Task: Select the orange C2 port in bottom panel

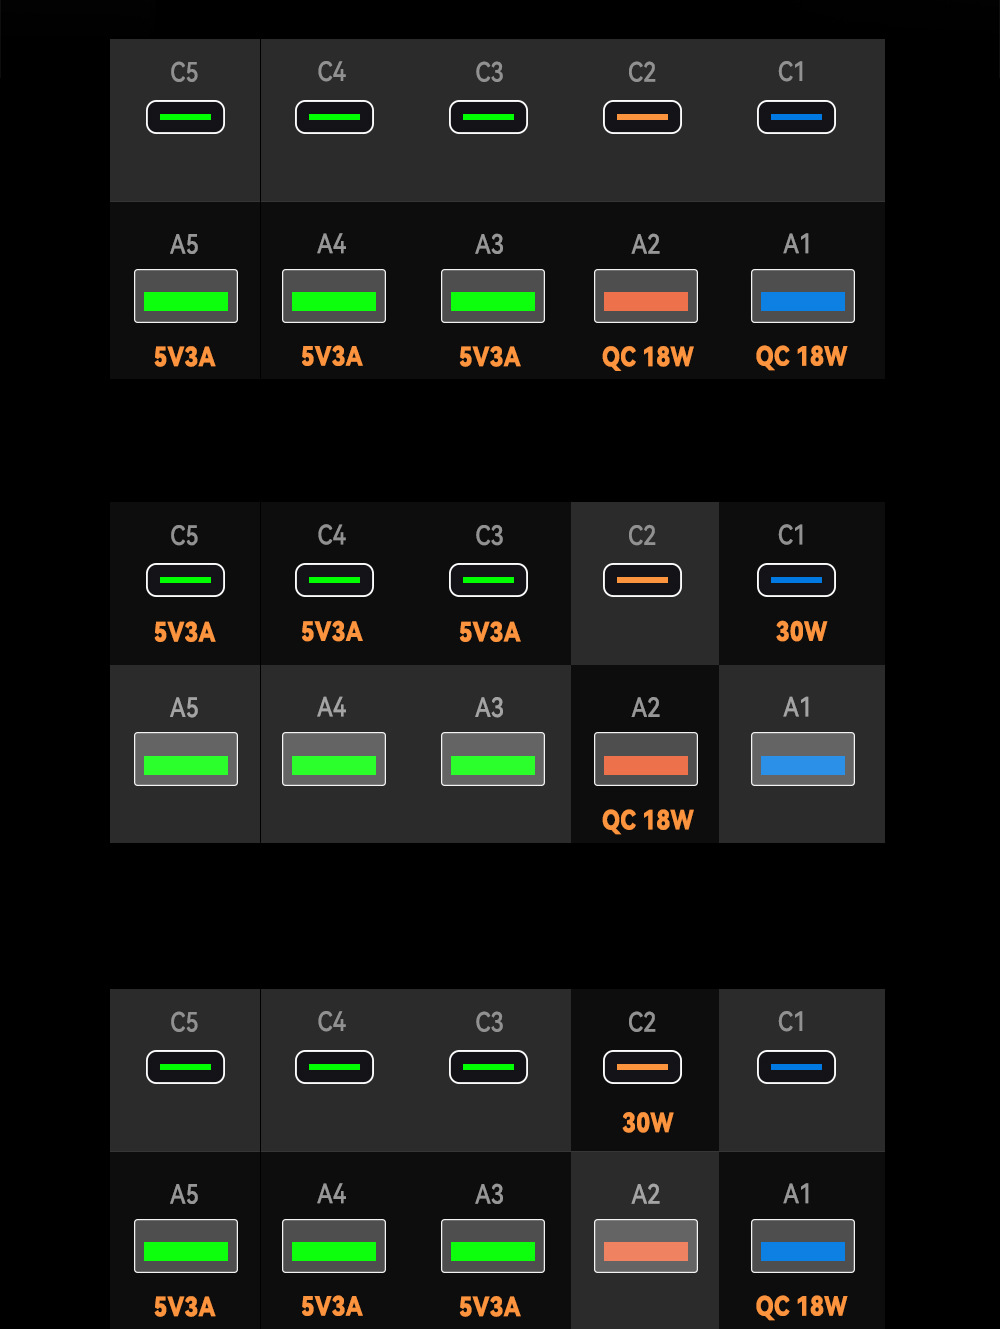Action: pos(642,1067)
